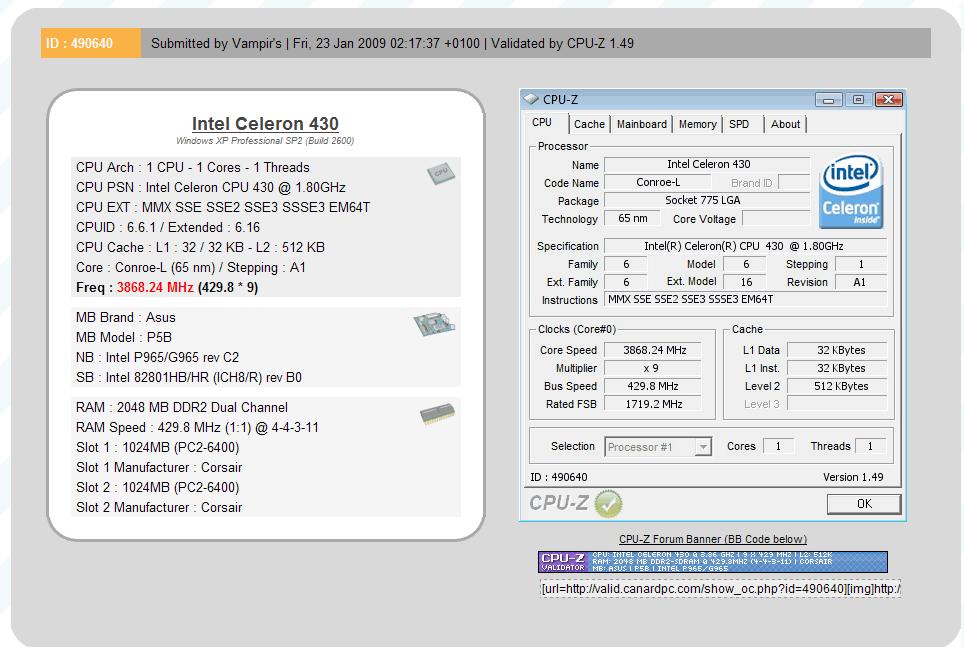Click the Level 2 512 KBytes field
Screen dimensions: 964x647
pyautogui.click(x=837, y=386)
